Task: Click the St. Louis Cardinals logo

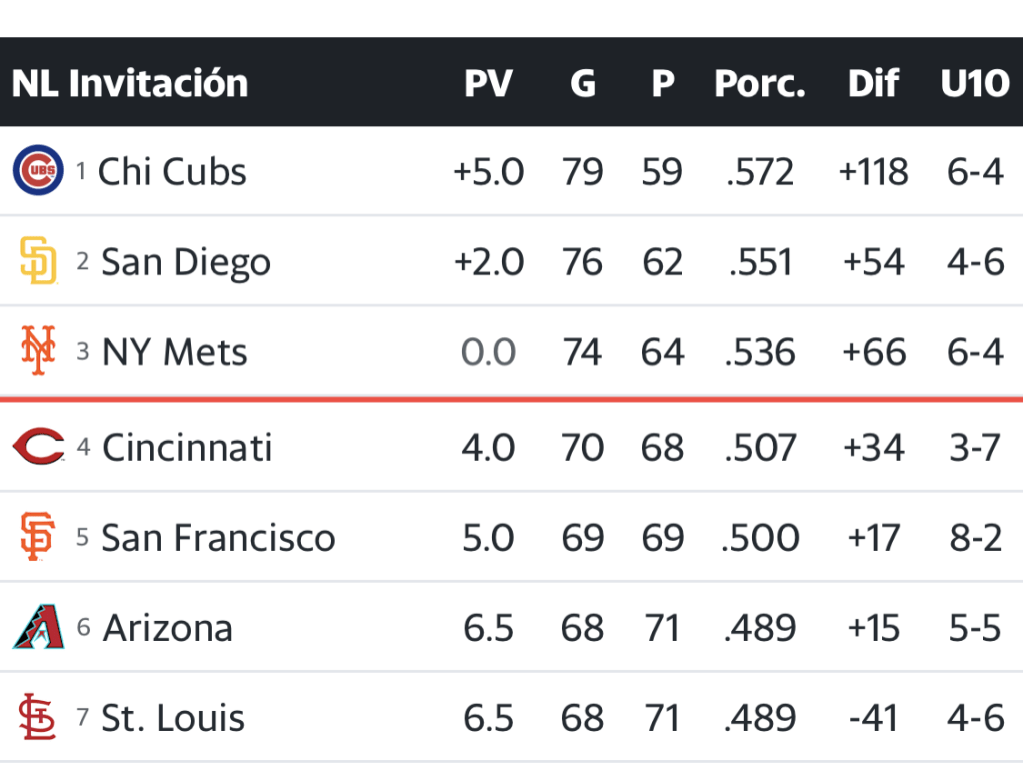Action: coord(38,718)
